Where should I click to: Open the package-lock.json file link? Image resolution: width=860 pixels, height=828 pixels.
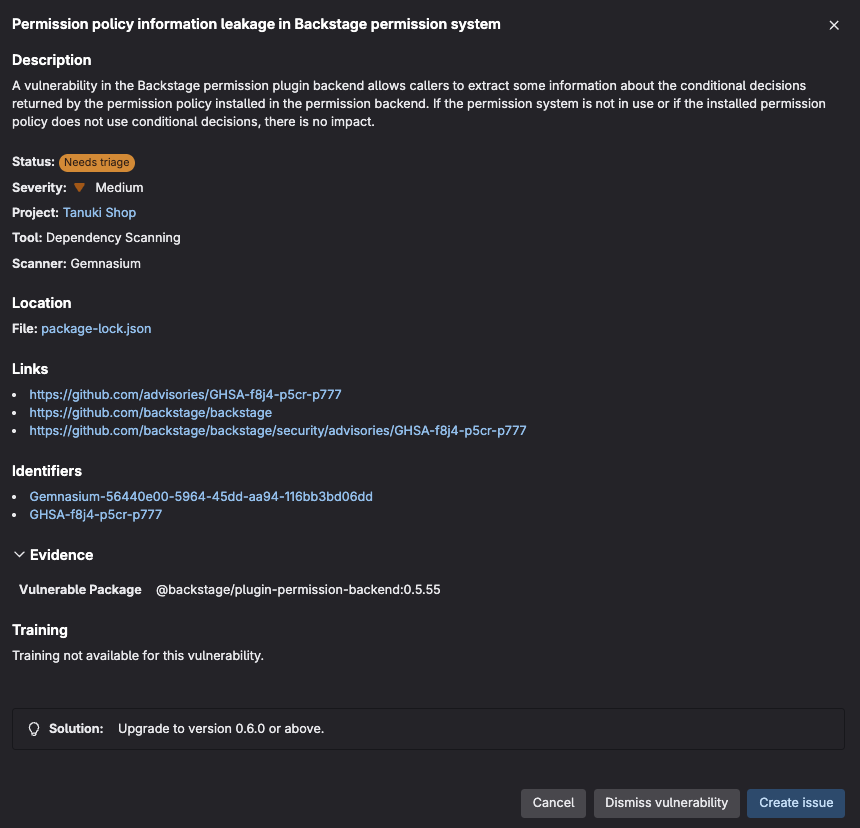[x=96, y=328]
